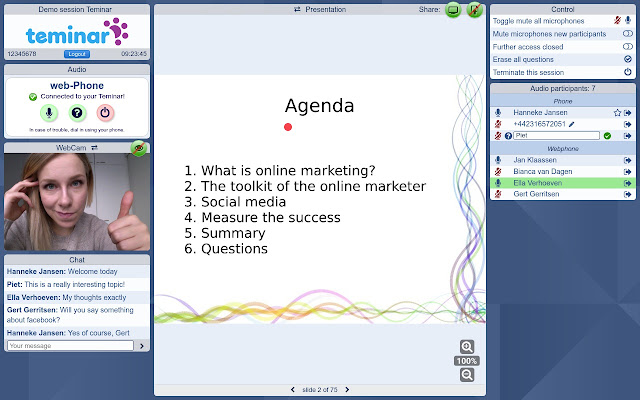Click the 100% zoom level indicator
The width and height of the screenshot is (640, 400).
[467, 361]
